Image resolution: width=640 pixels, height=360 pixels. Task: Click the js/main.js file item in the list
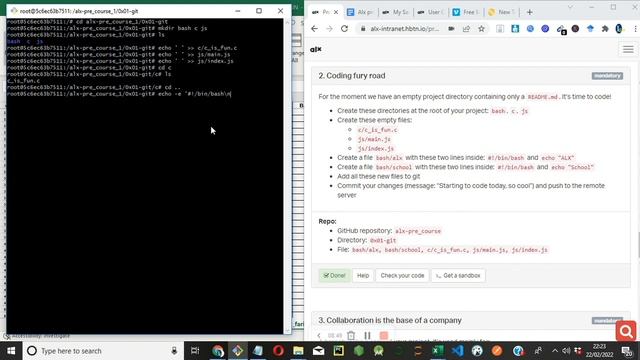pos(374,139)
